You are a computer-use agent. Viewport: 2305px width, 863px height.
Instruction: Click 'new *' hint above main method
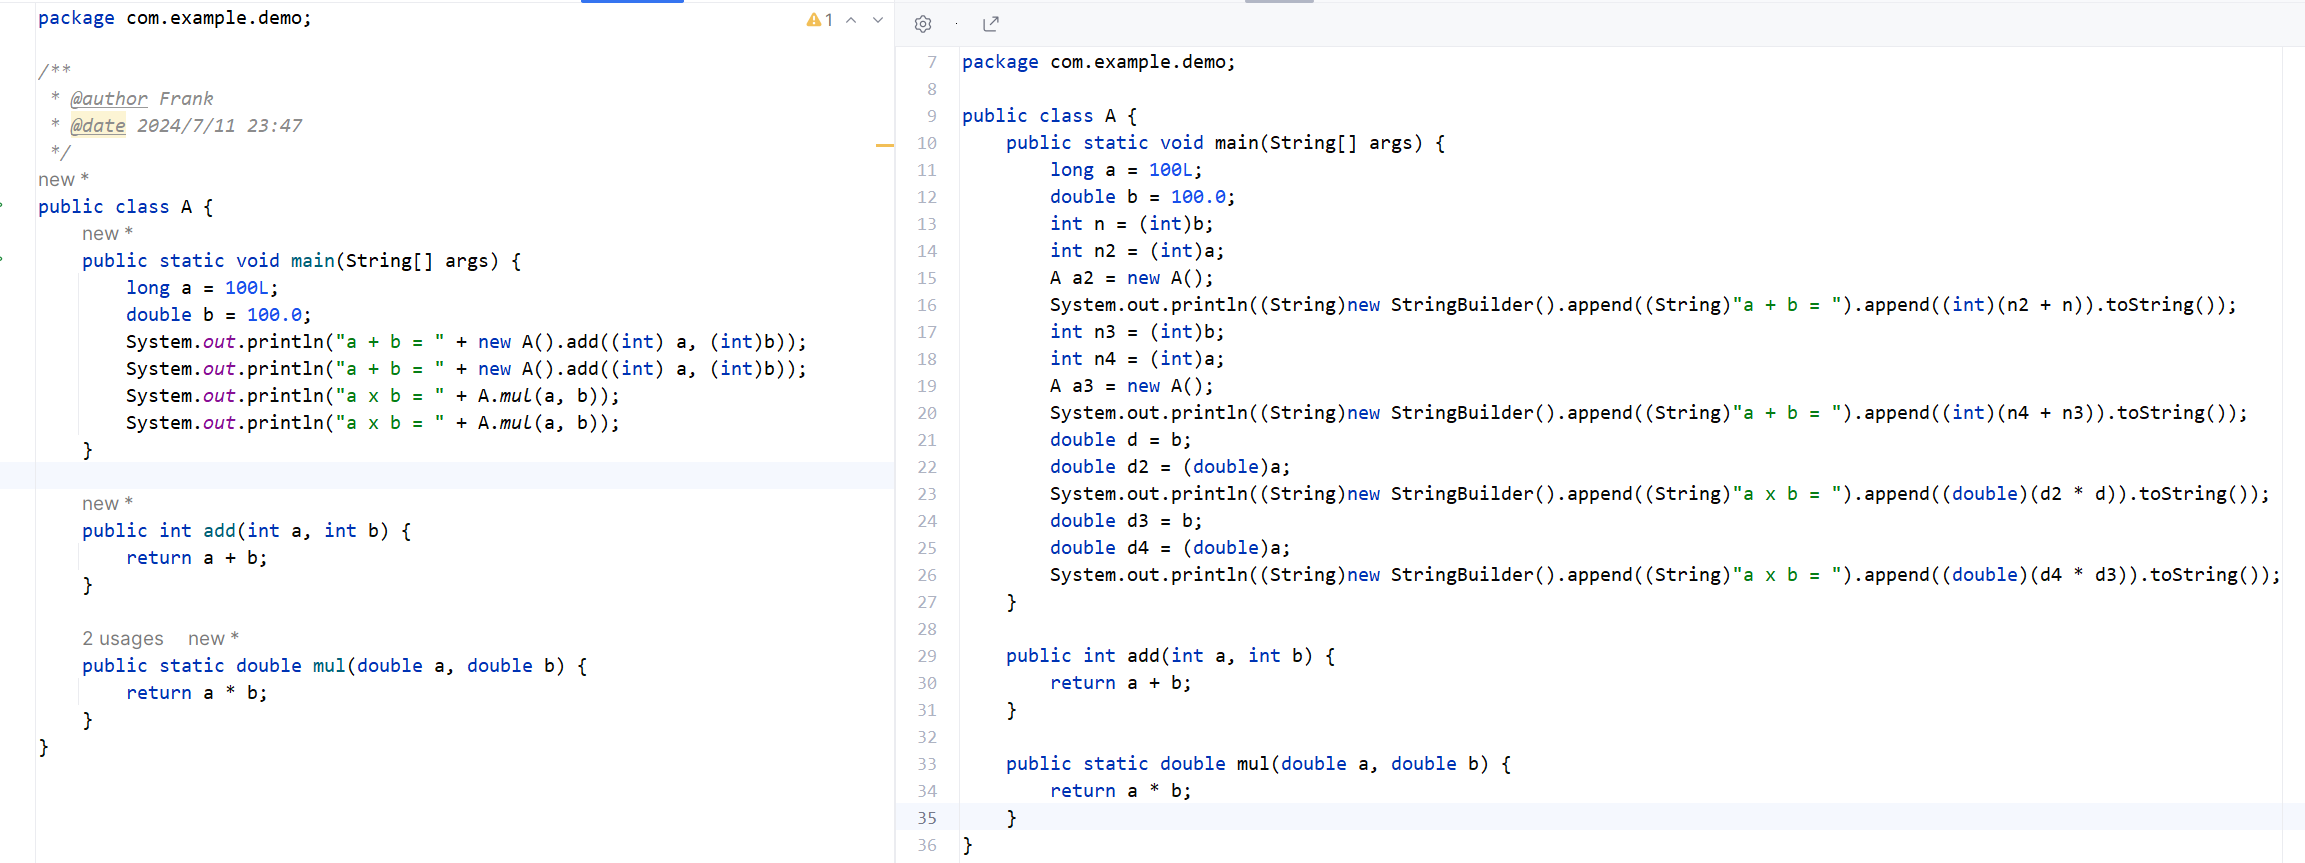(107, 233)
